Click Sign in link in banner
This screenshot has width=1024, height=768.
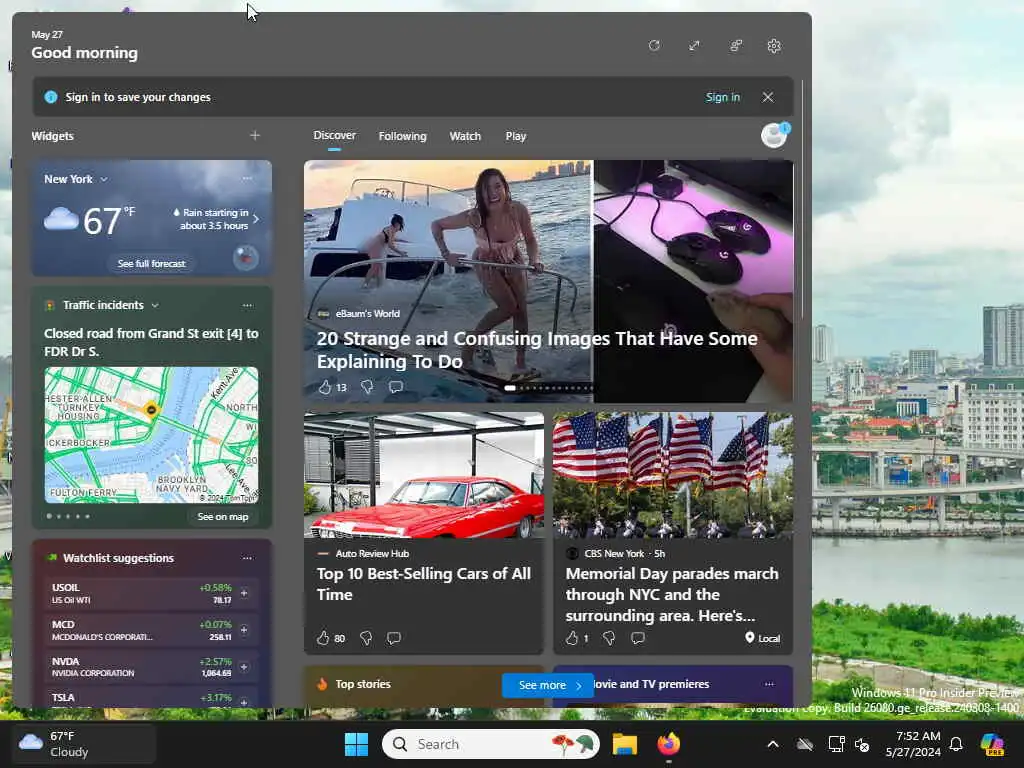(722, 97)
